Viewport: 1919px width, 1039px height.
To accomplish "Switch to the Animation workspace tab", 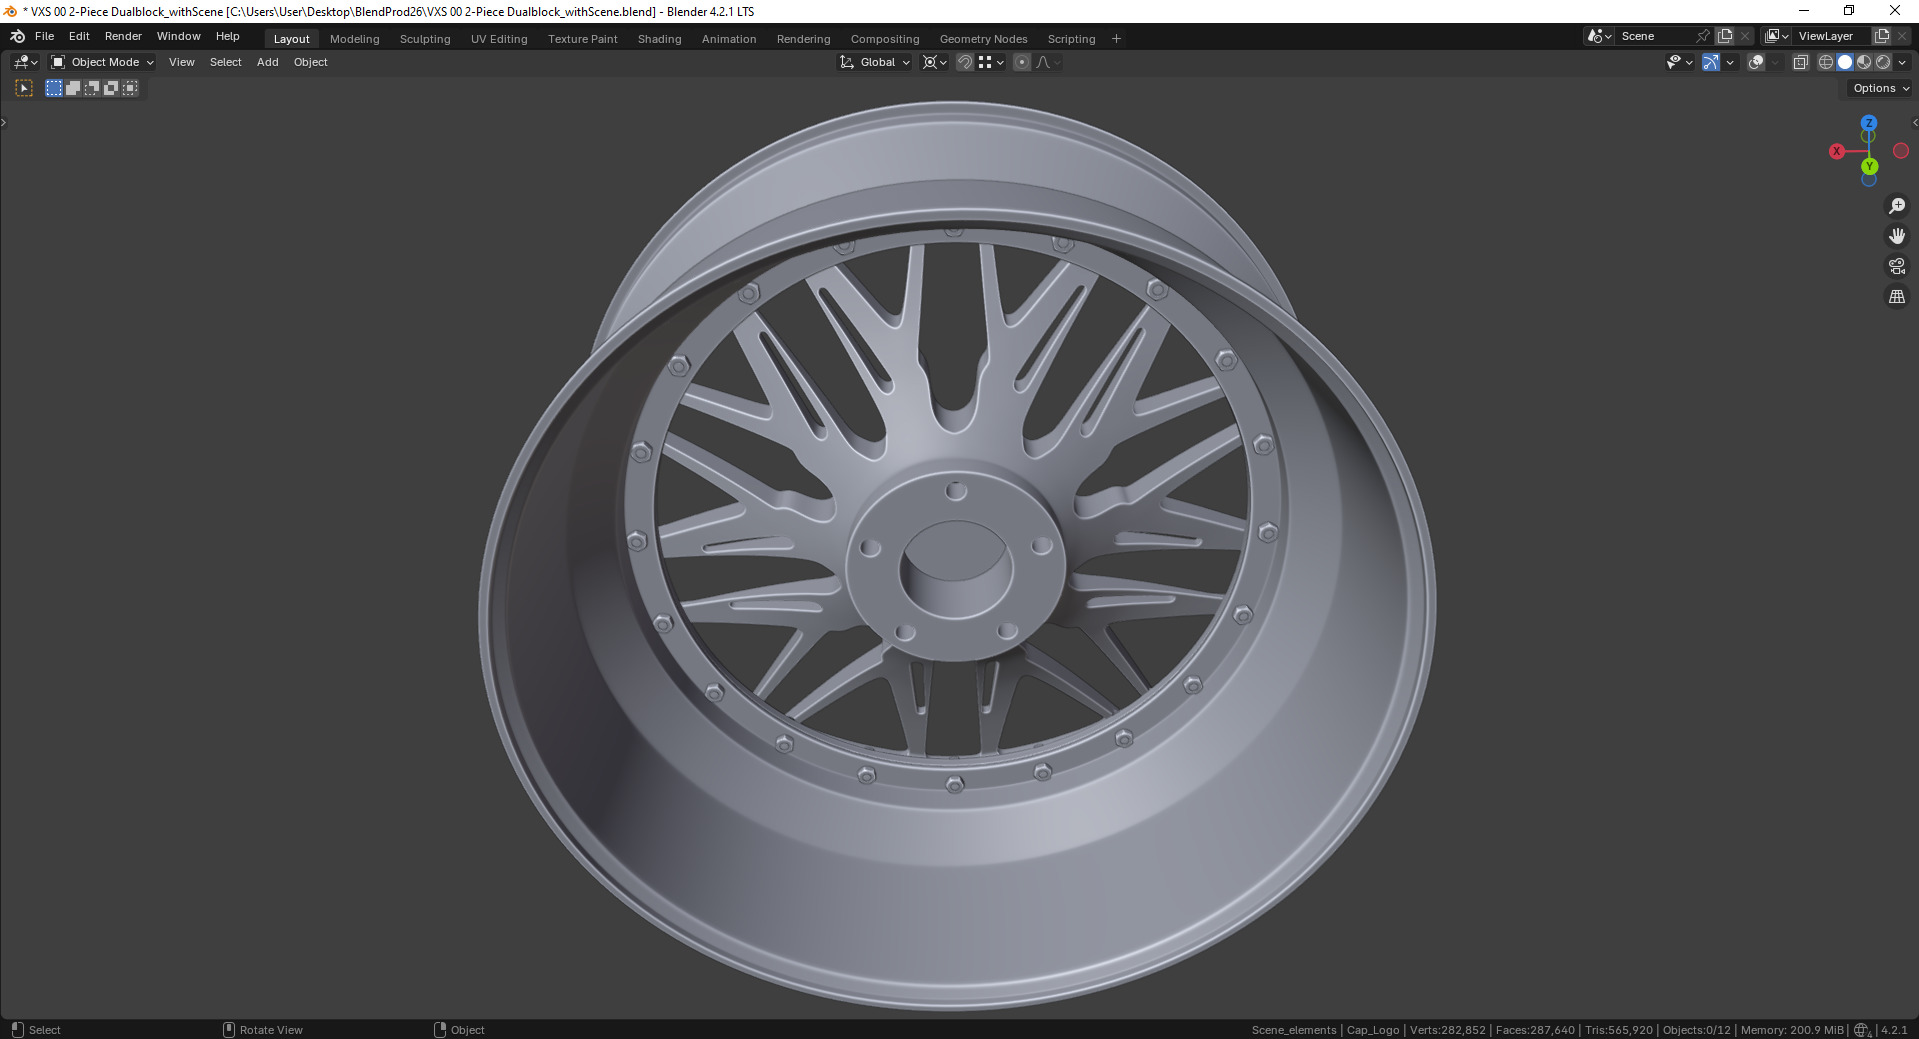I will coord(728,39).
